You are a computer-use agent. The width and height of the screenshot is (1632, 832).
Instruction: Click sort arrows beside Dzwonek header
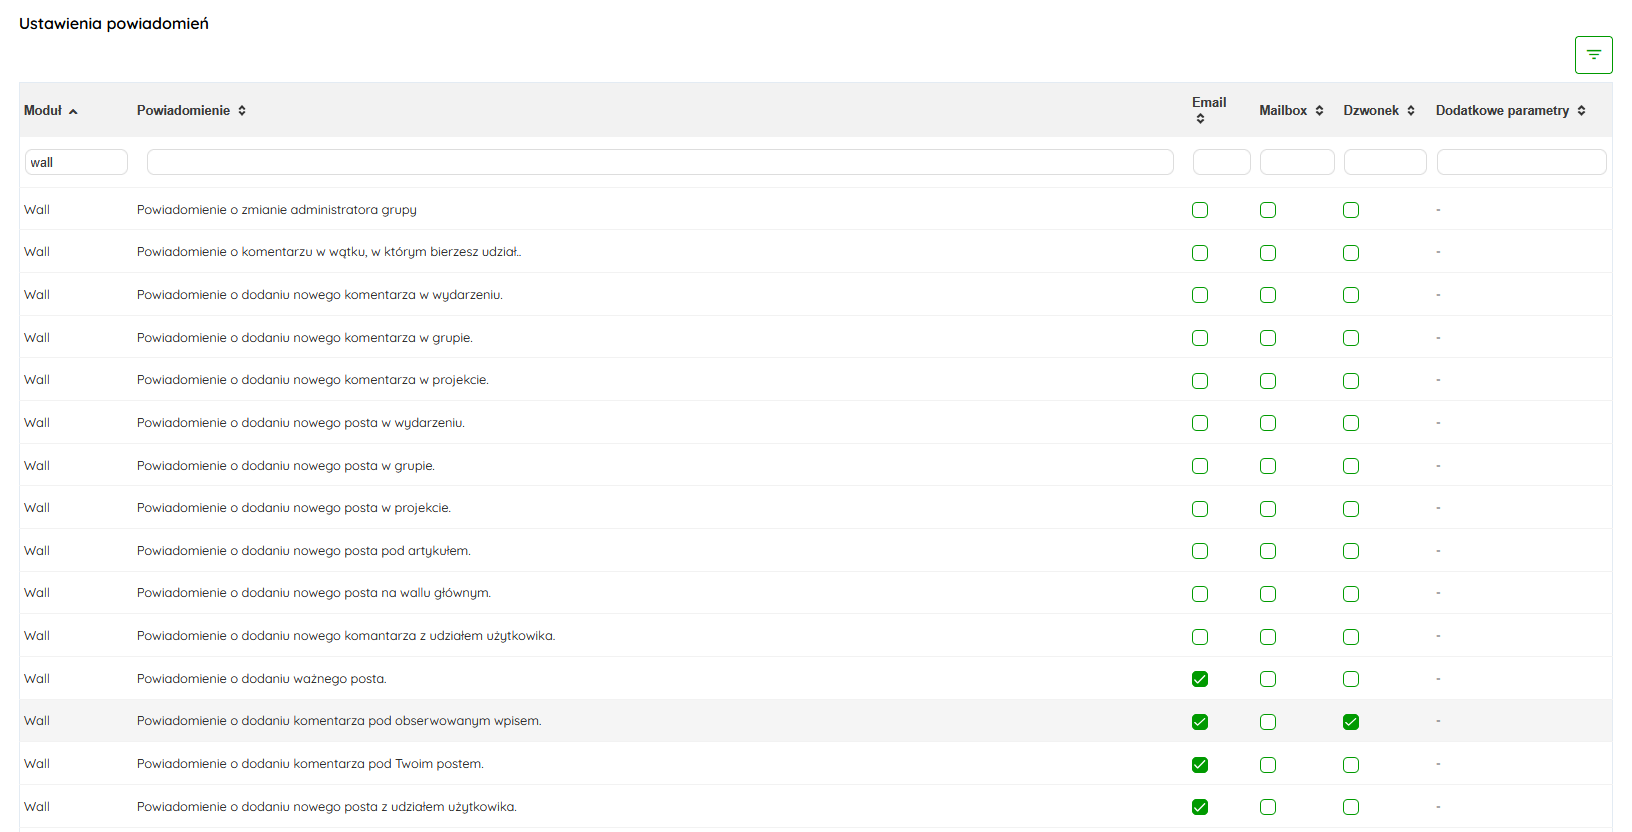point(1411,111)
